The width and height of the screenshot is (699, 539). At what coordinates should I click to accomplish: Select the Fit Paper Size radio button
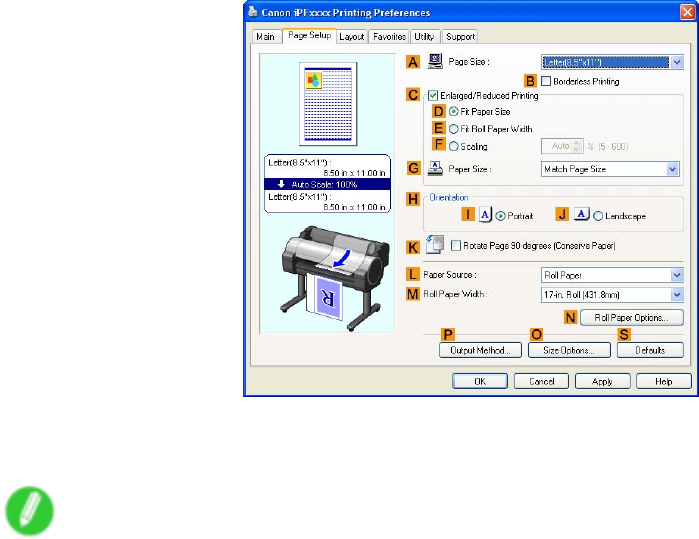[453, 111]
